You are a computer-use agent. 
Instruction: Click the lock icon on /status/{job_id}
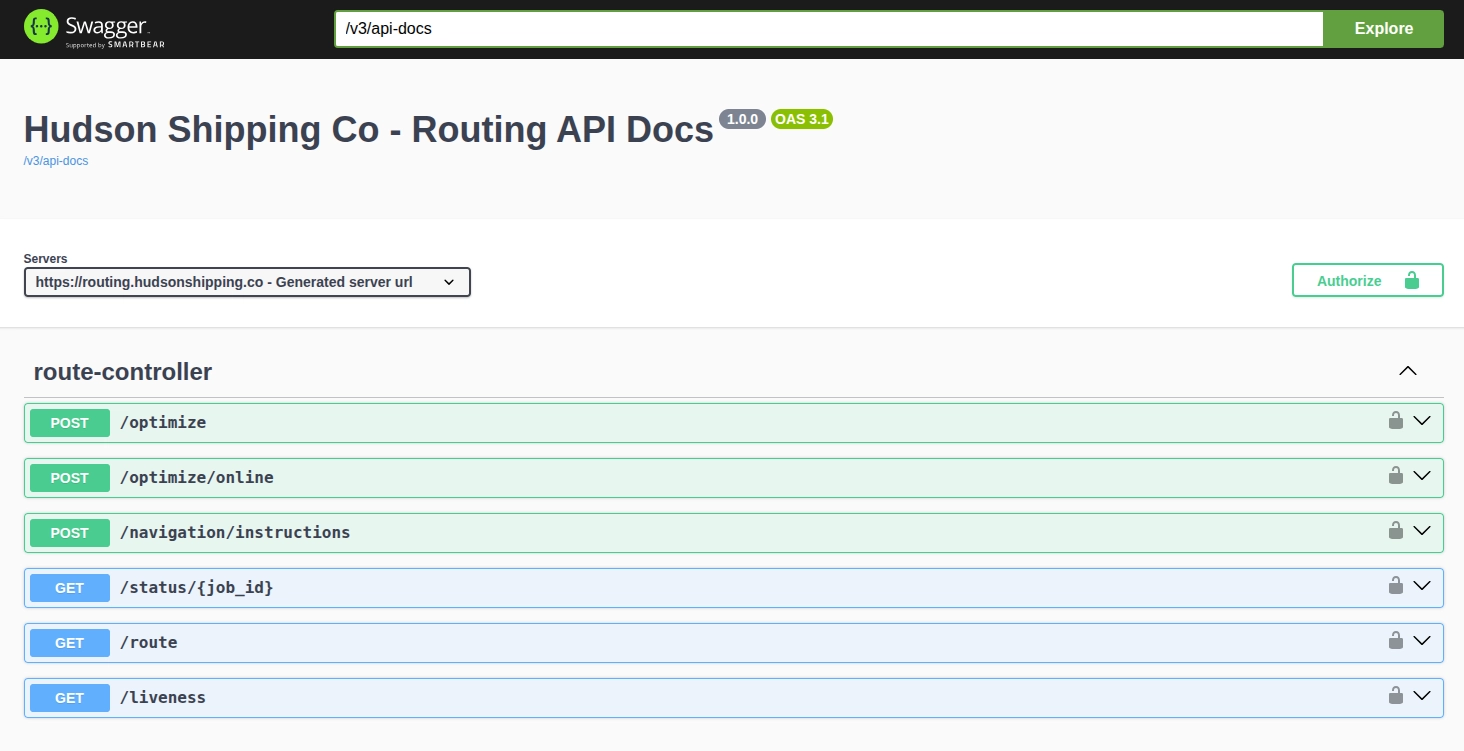1396,587
